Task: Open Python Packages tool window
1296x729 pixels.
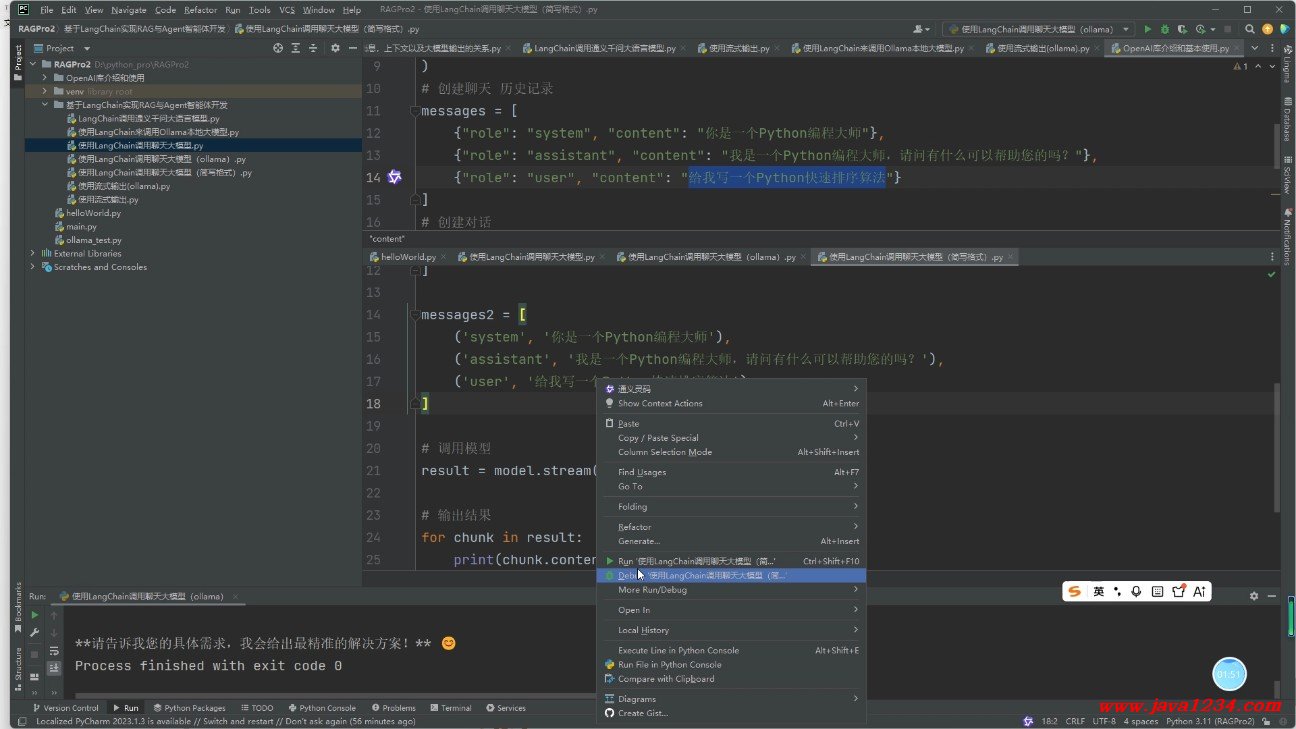Action: click(189, 708)
